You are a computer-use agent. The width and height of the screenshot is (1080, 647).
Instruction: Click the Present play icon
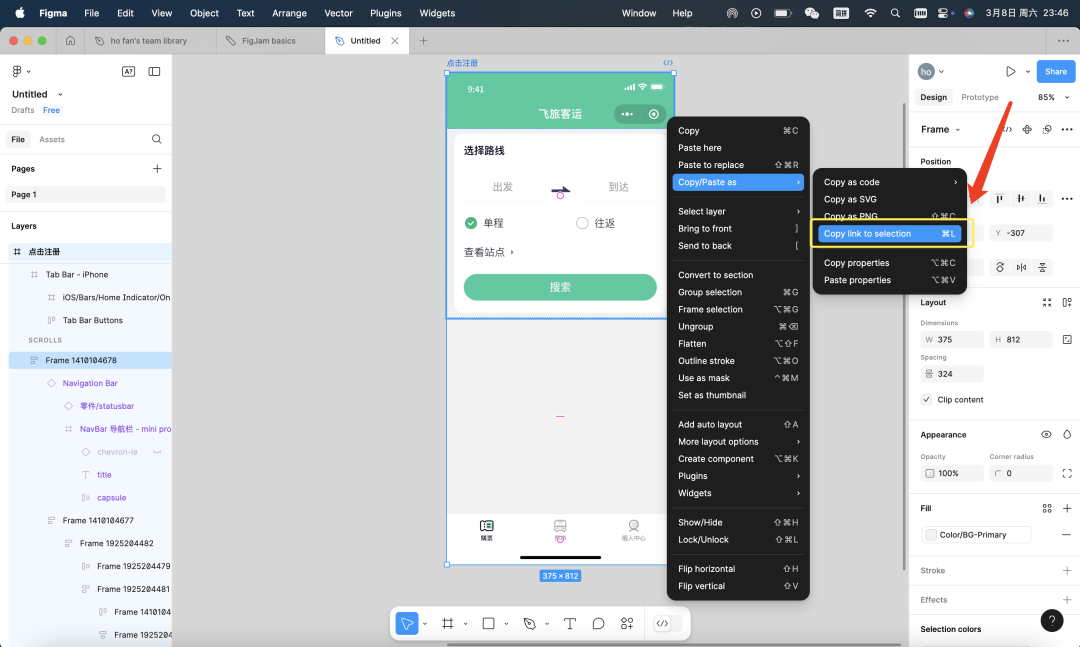pyautogui.click(x=1010, y=72)
